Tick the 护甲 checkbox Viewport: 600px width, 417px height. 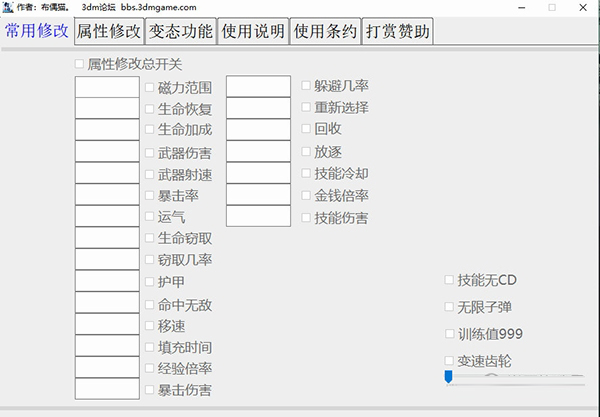point(149,282)
